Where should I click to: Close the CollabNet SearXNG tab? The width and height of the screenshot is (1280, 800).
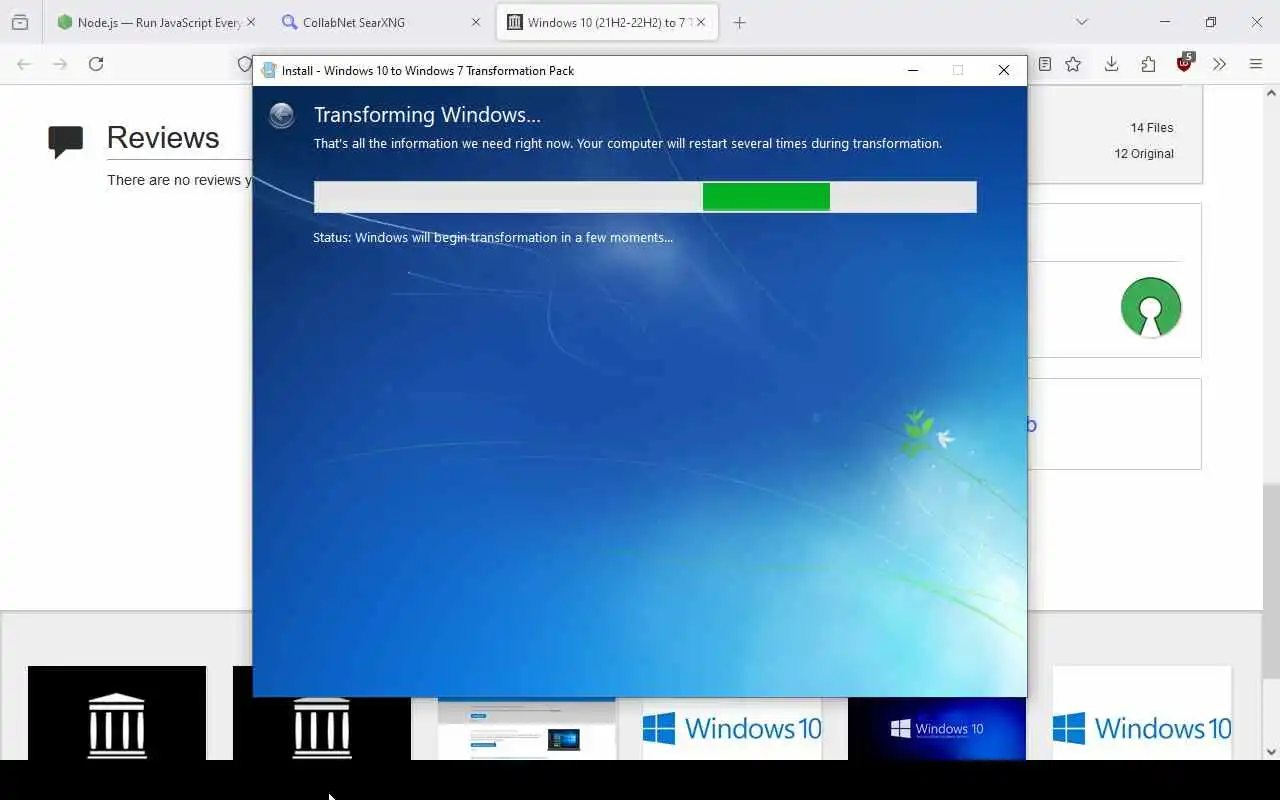pos(476,22)
